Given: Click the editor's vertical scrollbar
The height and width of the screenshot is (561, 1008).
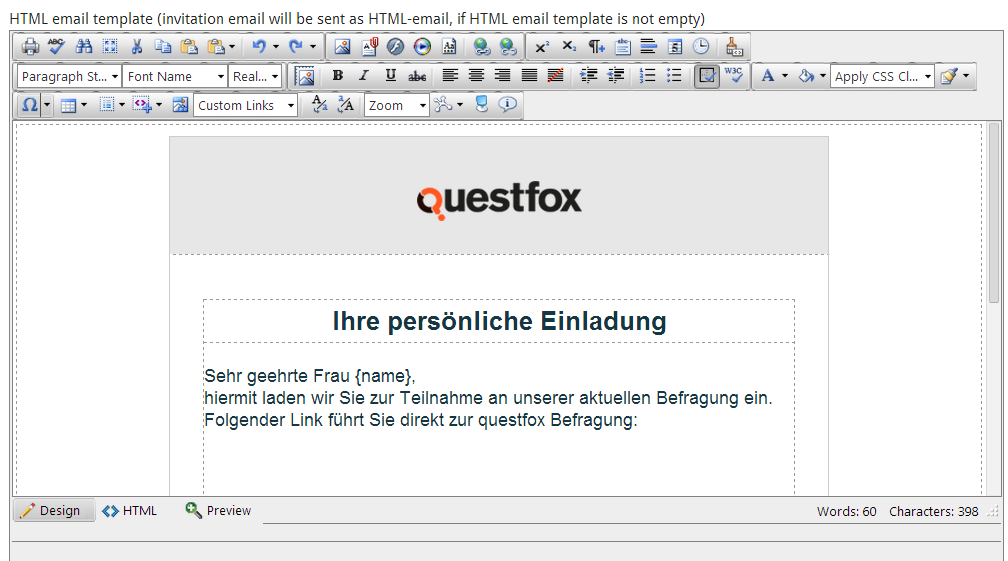Looking at the screenshot, I should click(x=993, y=300).
